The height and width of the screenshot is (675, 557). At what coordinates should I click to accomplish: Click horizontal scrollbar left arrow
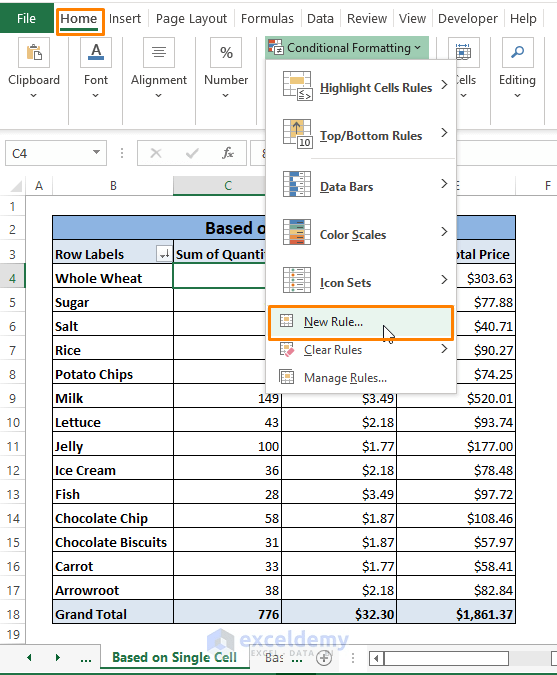pyautogui.click(x=376, y=658)
